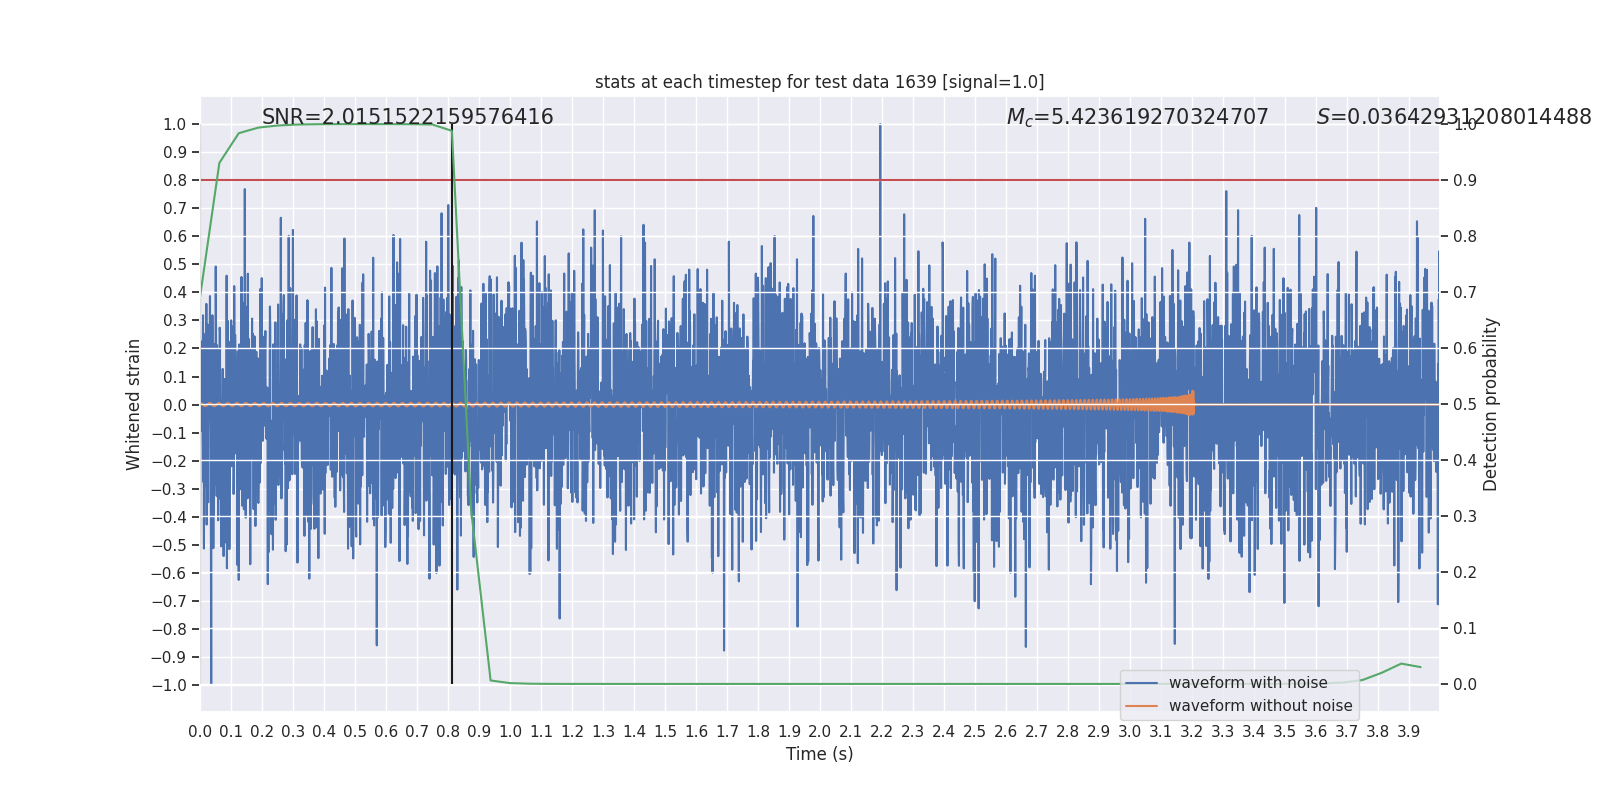Click Detection probability tick label 0.0
The image size is (1600, 800).
tap(1465, 685)
